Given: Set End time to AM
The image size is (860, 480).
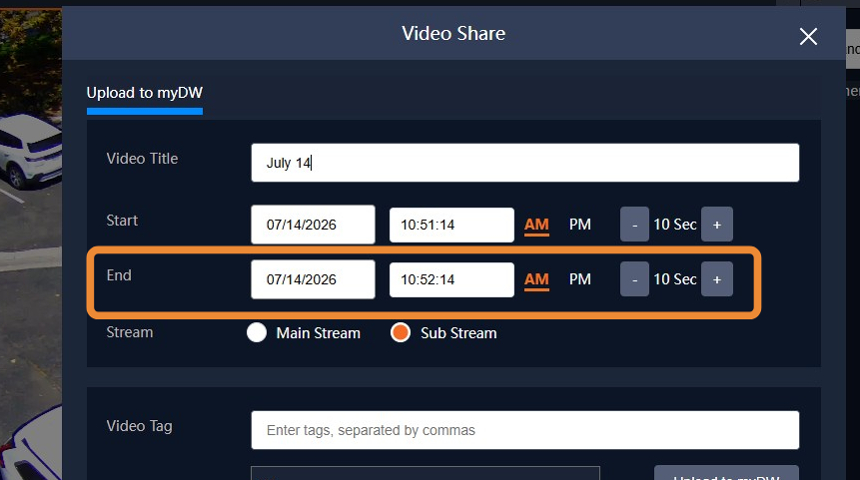Looking at the screenshot, I should point(536,280).
